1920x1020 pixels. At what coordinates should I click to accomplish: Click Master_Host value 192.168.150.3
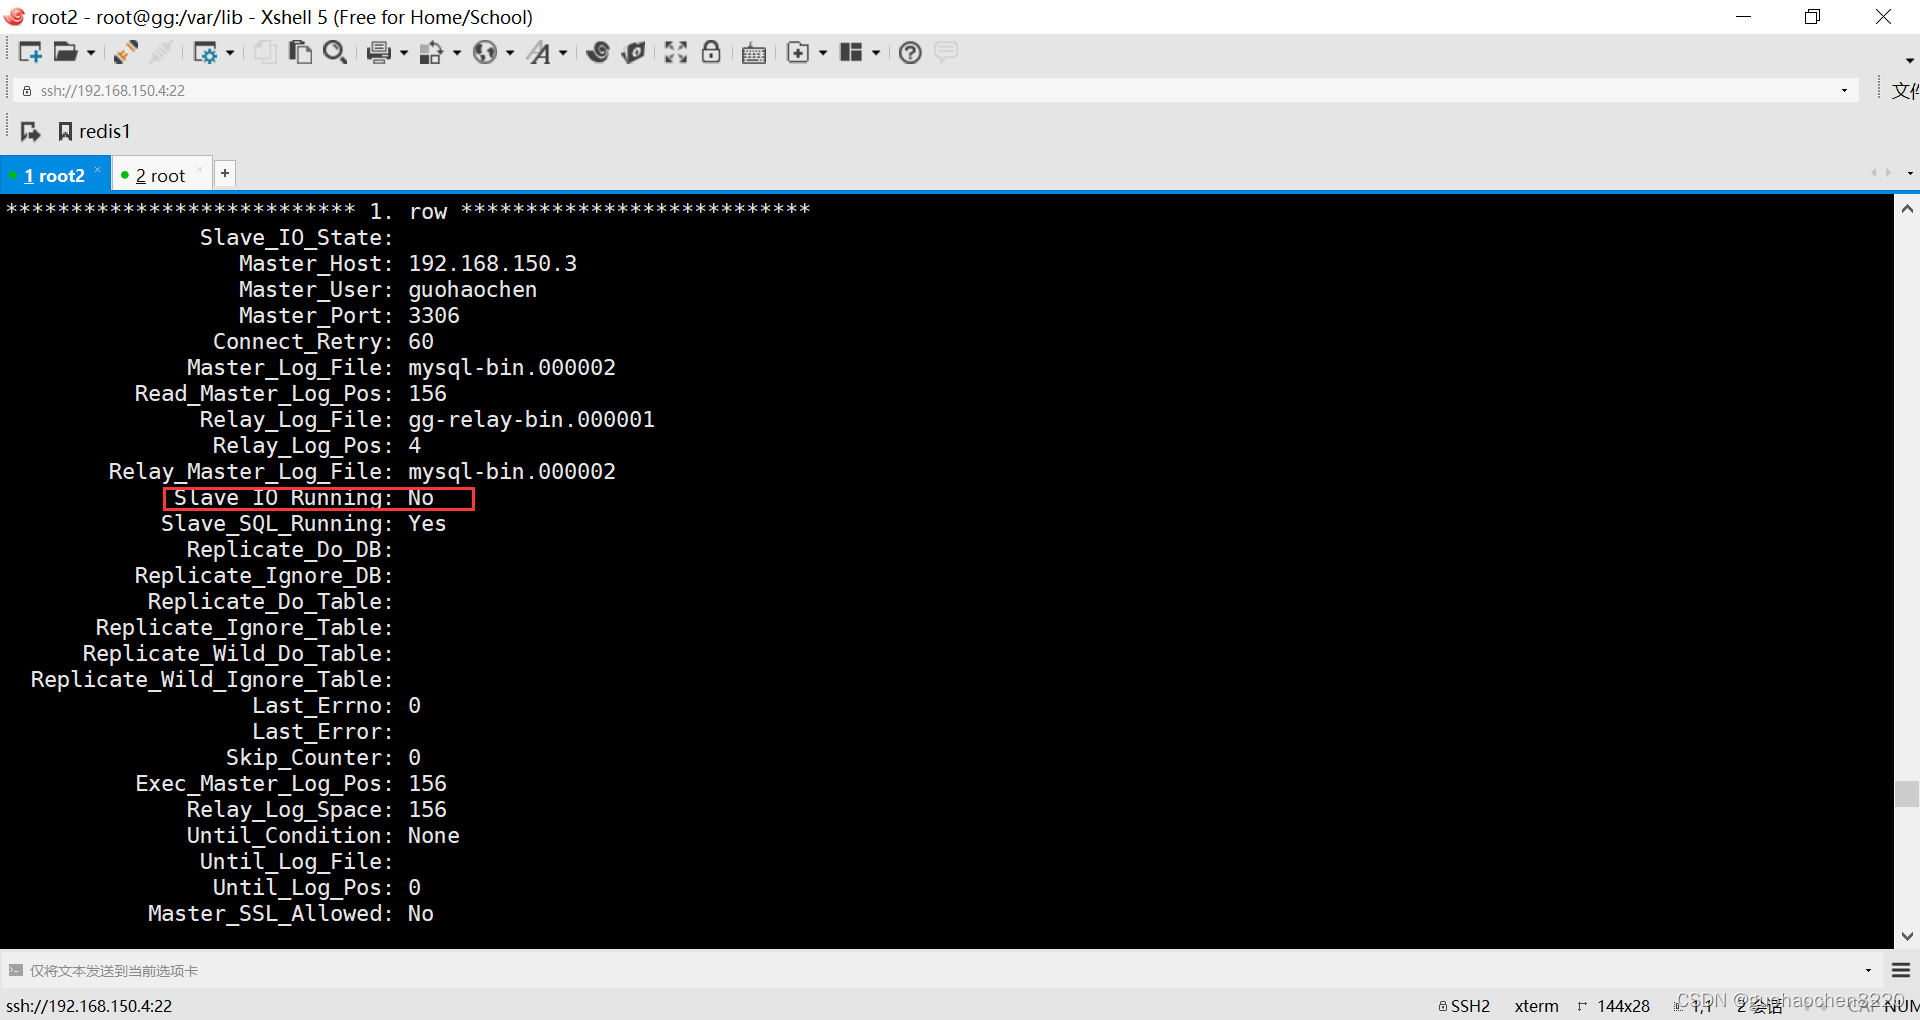492,264
